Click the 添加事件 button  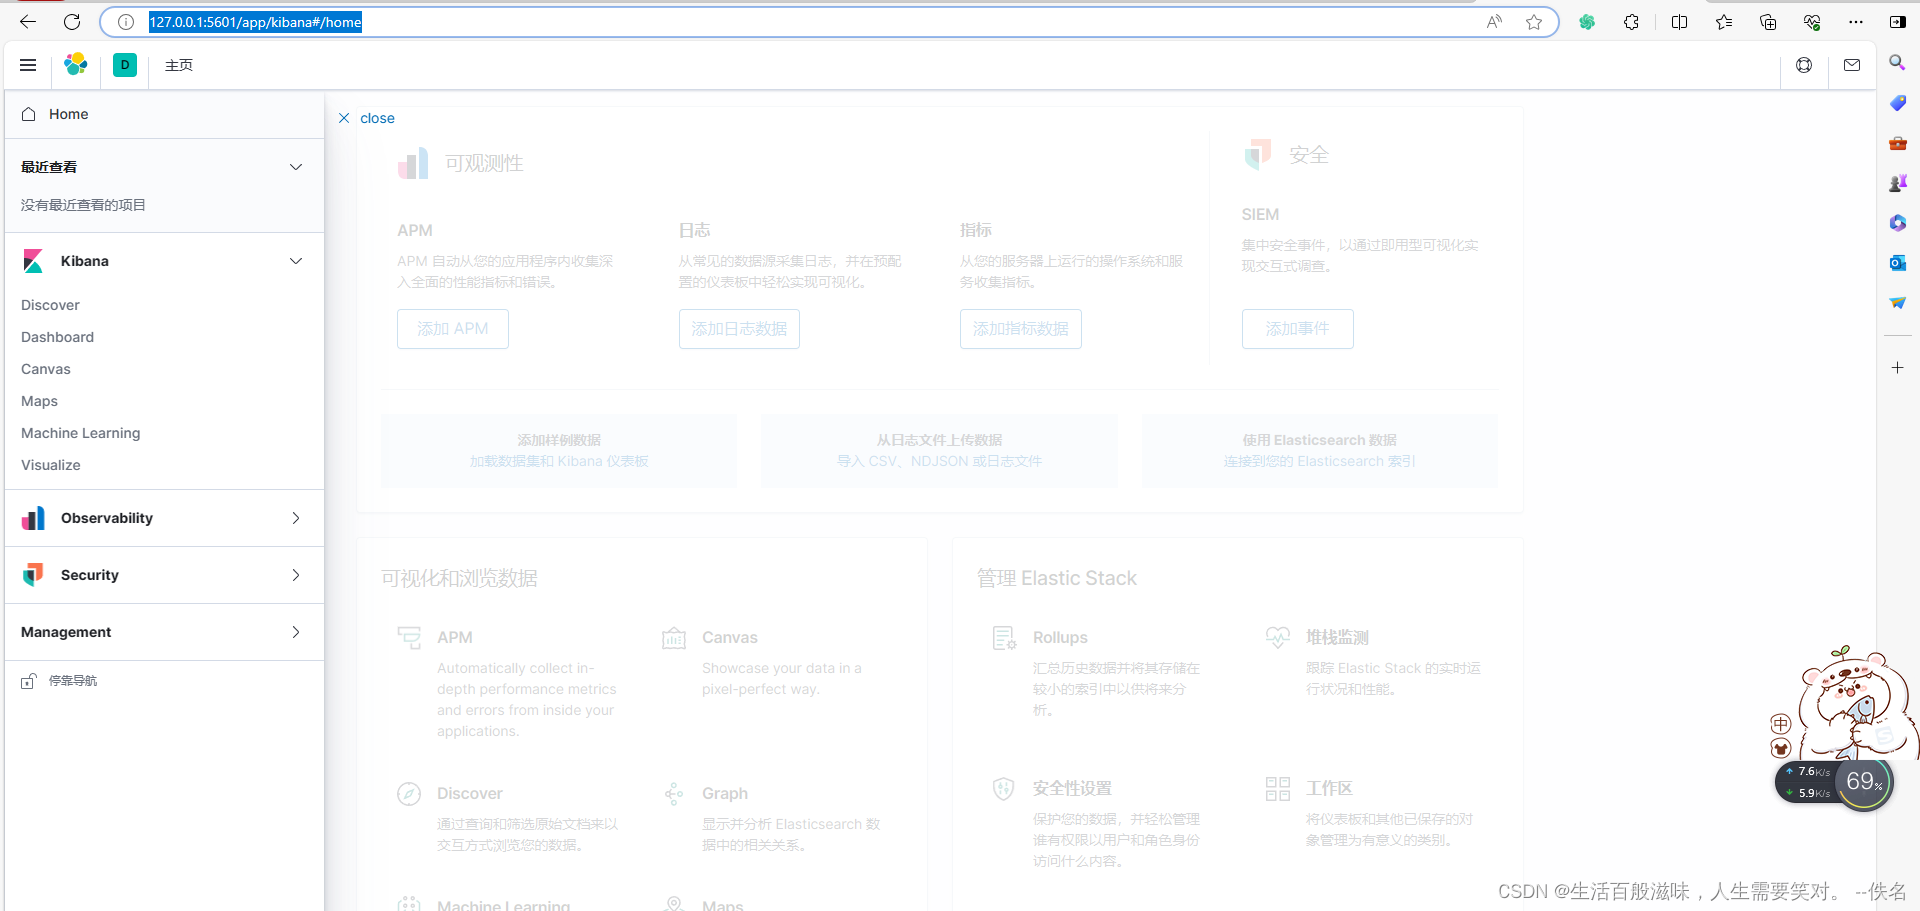1298,329
